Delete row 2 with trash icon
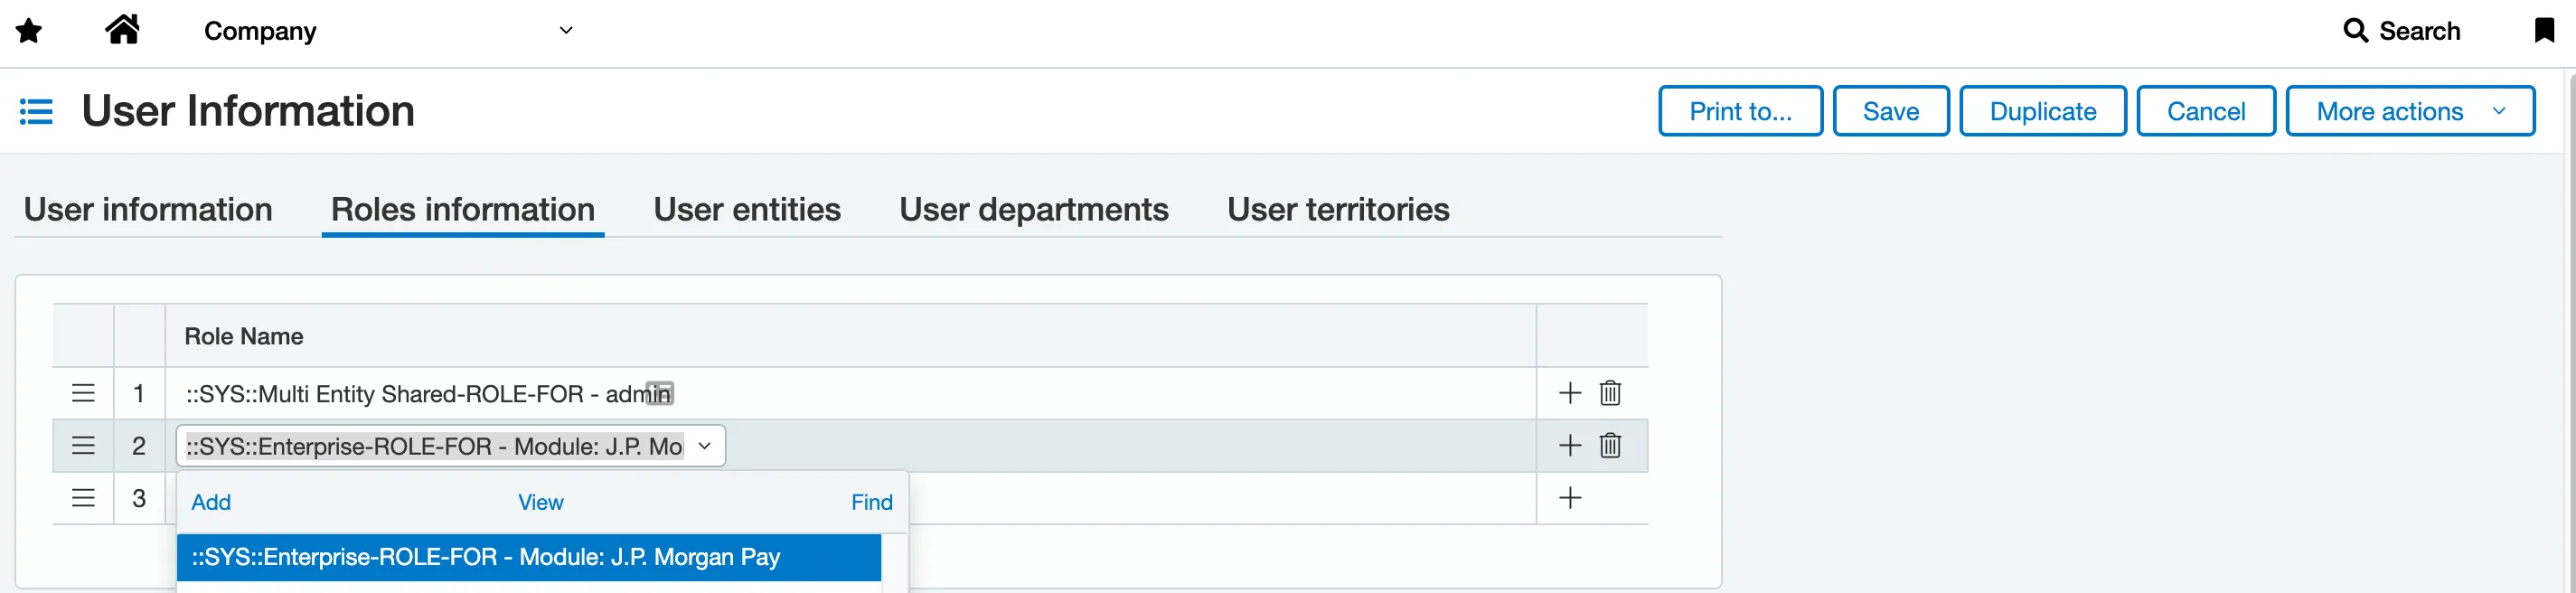The height and width of the screenshot is (593, 2576). [1609, 445]
